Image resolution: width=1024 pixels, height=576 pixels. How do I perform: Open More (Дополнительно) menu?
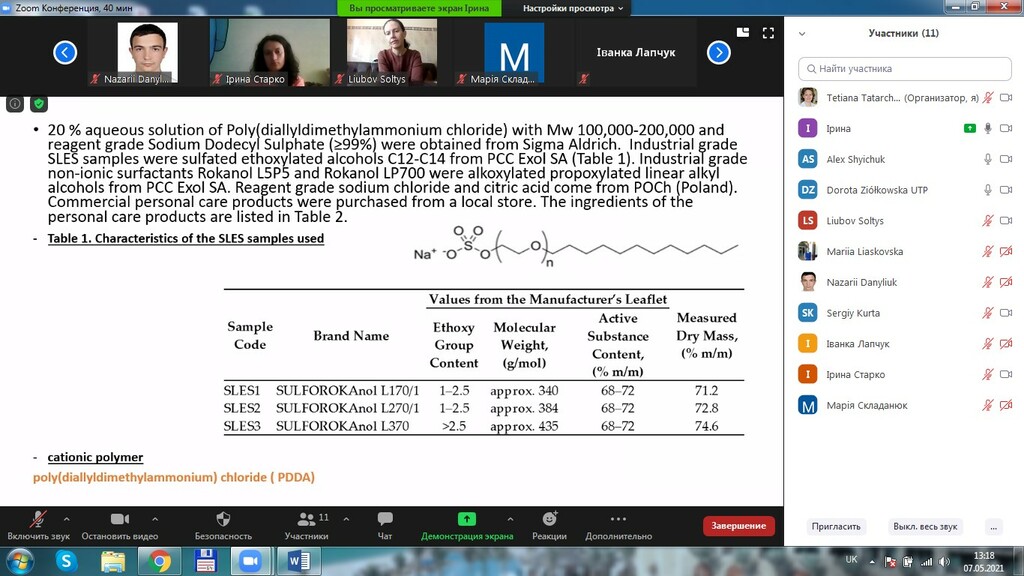click(618, 526)
